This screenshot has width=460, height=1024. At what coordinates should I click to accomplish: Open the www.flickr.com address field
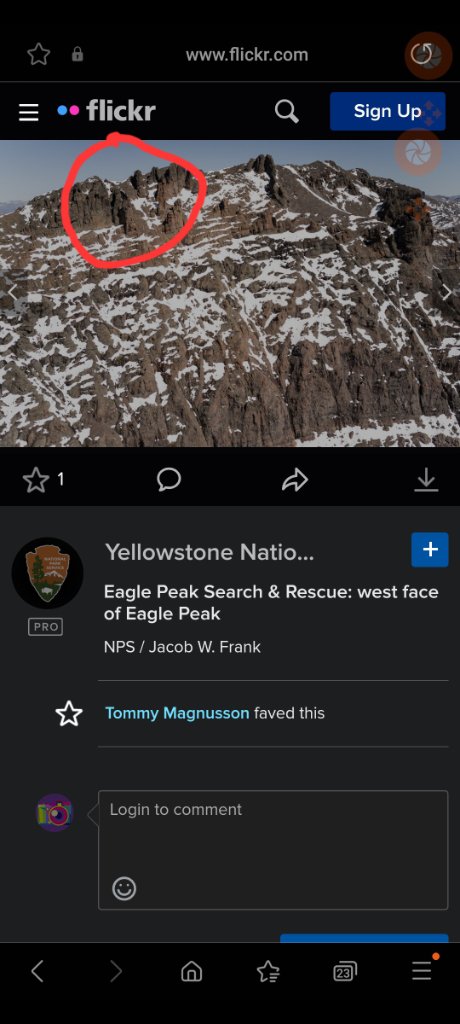[x=246, y=55]
